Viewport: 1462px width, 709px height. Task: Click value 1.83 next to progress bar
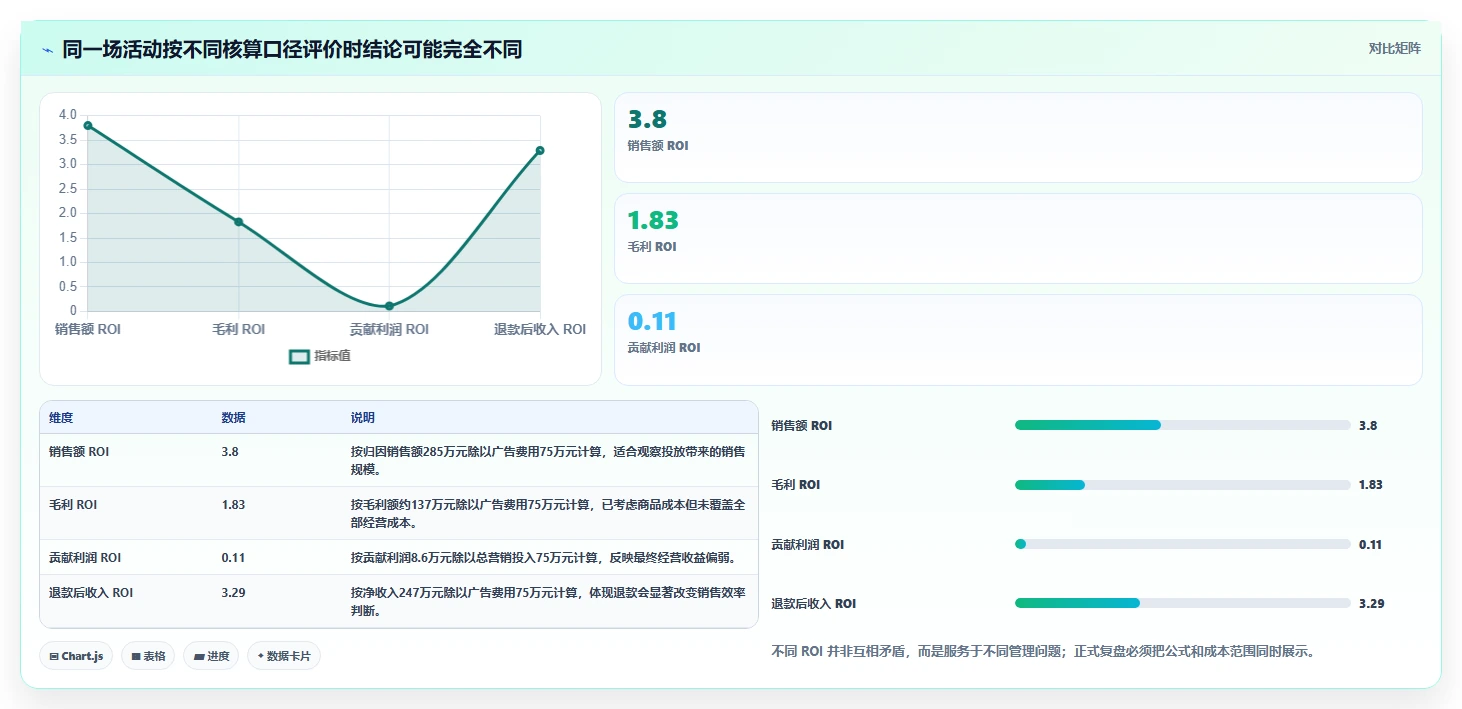[x=1370, y=485]
